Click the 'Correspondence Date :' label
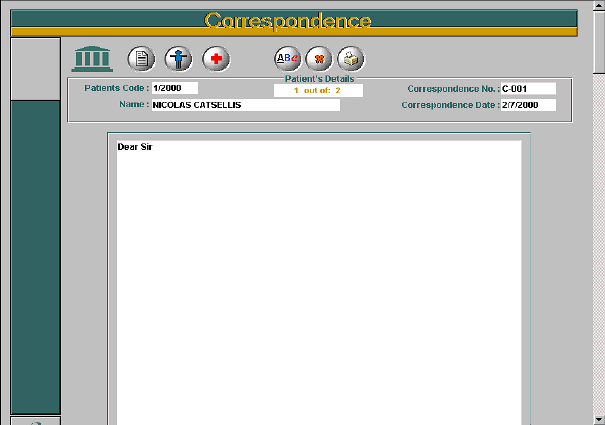This screenshot has height=425, width=605. click(450, 105)
